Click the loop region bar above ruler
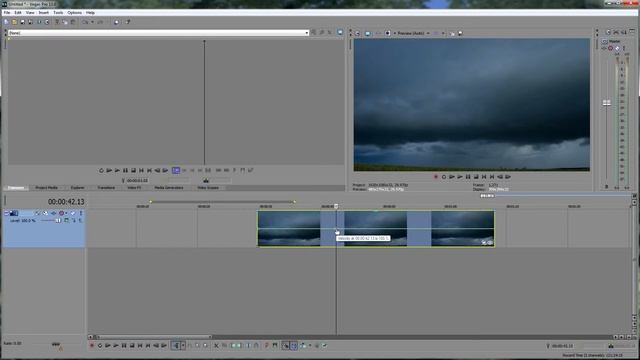Viewport: 640px width, 360px height. (222, 202)
